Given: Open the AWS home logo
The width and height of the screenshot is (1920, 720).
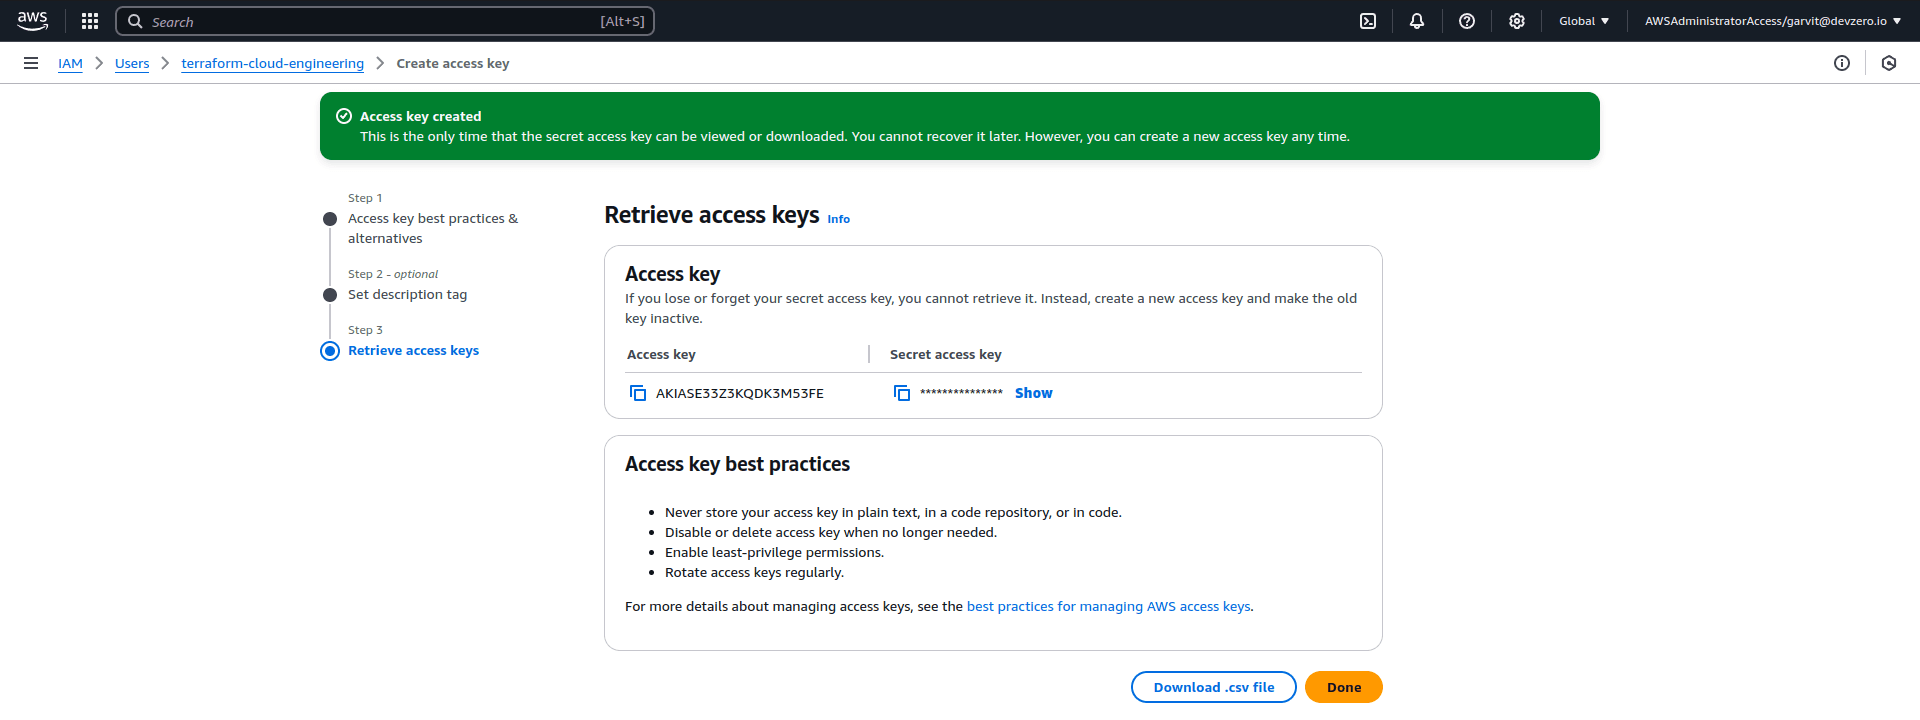Looking at the screenshot, I should click(x=32, y=21).
